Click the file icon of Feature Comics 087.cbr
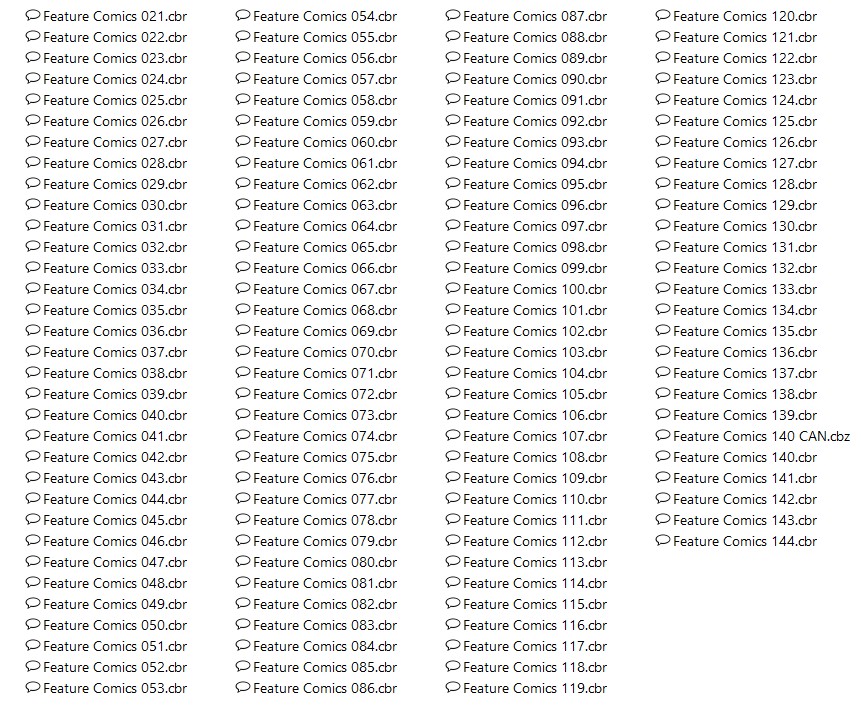The height and width of the screenshot is (713, 861). 452,16
